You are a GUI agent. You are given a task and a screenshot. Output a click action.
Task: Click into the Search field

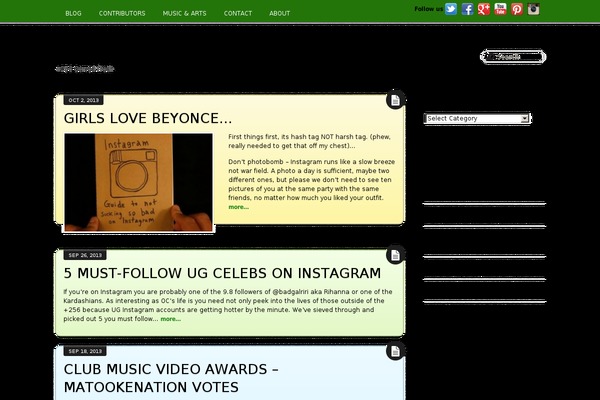pos(513,57)
